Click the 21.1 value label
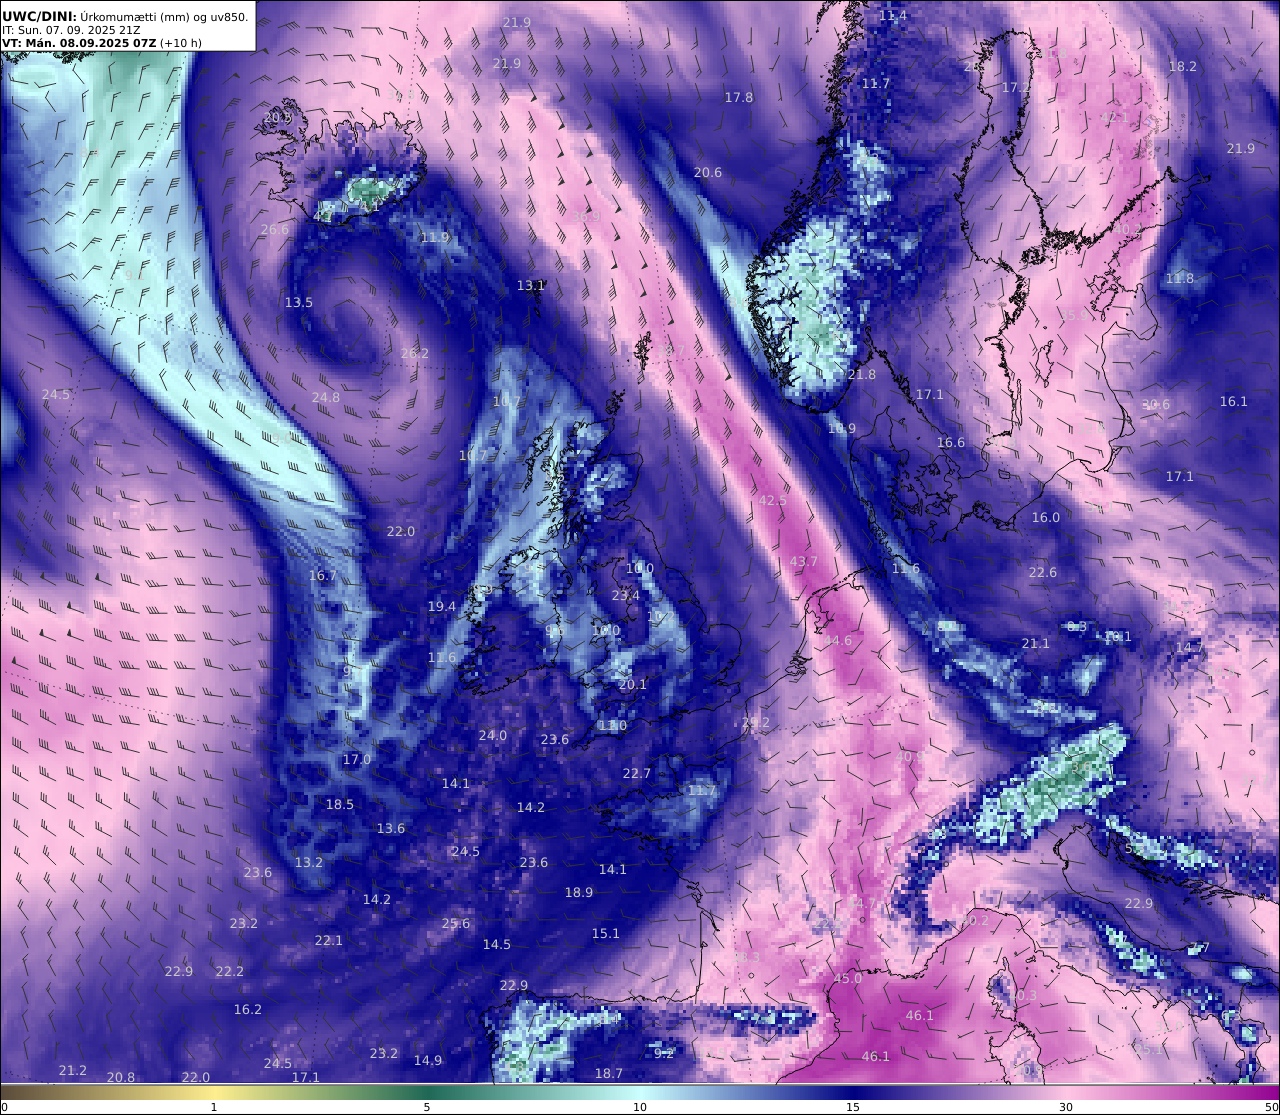This screenshot has width=1280, height=1115. tap(1036, 643)
